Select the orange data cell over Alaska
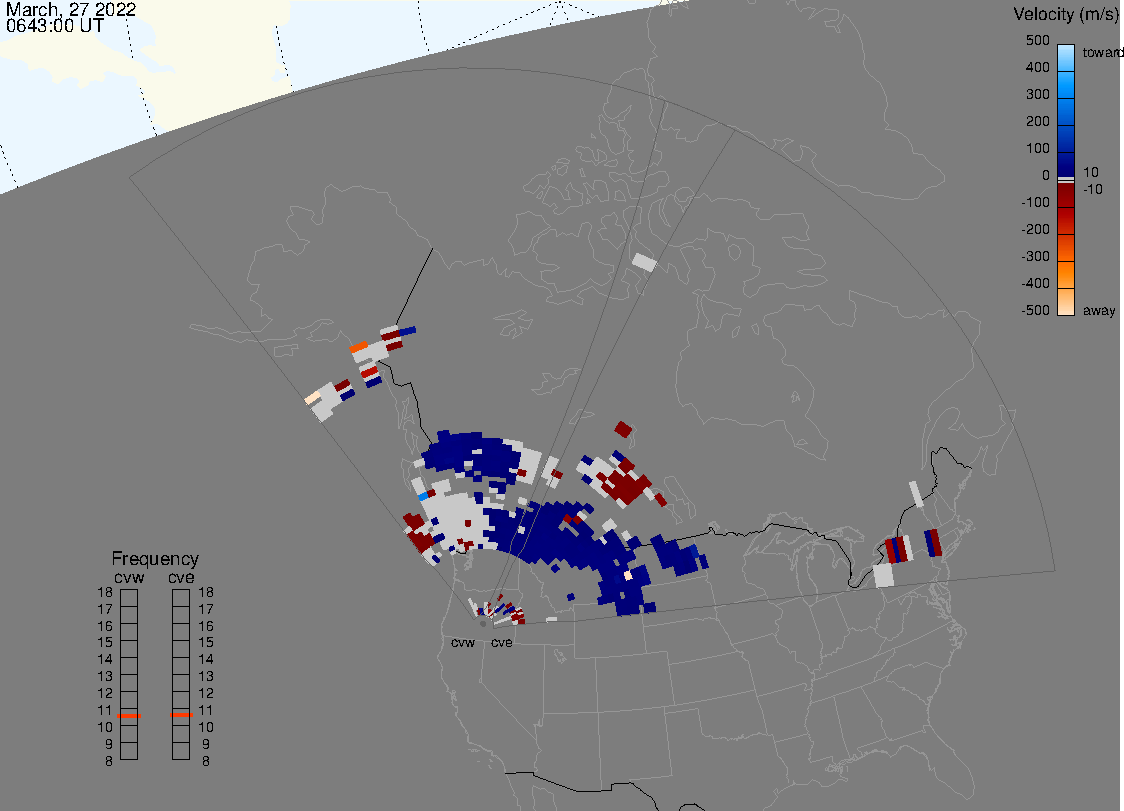The height and width of the screenshot is (811, 1124). (360, 347)
